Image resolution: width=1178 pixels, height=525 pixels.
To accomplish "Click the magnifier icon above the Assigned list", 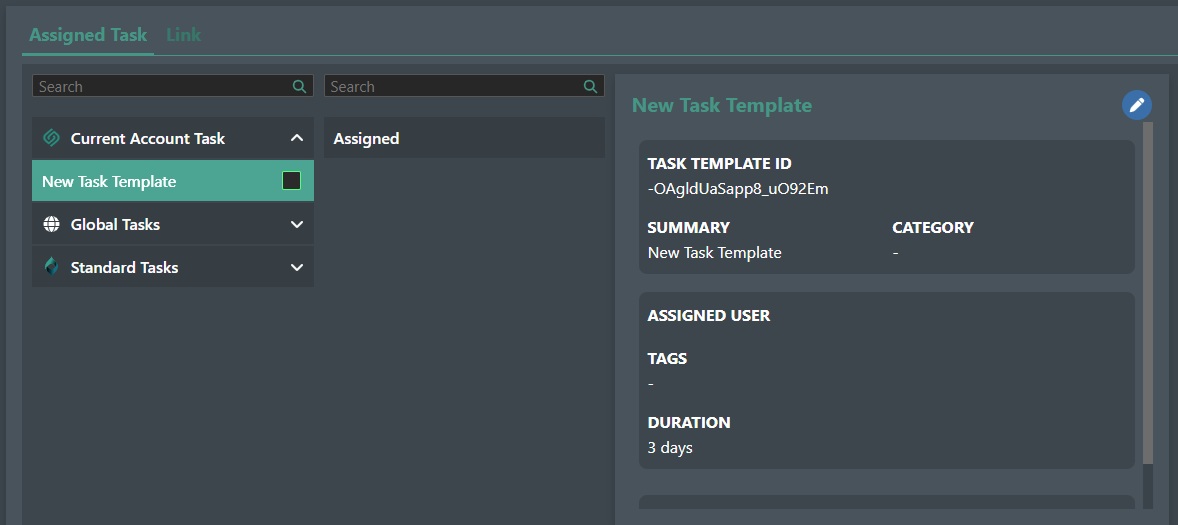I will tap(591, 86).
